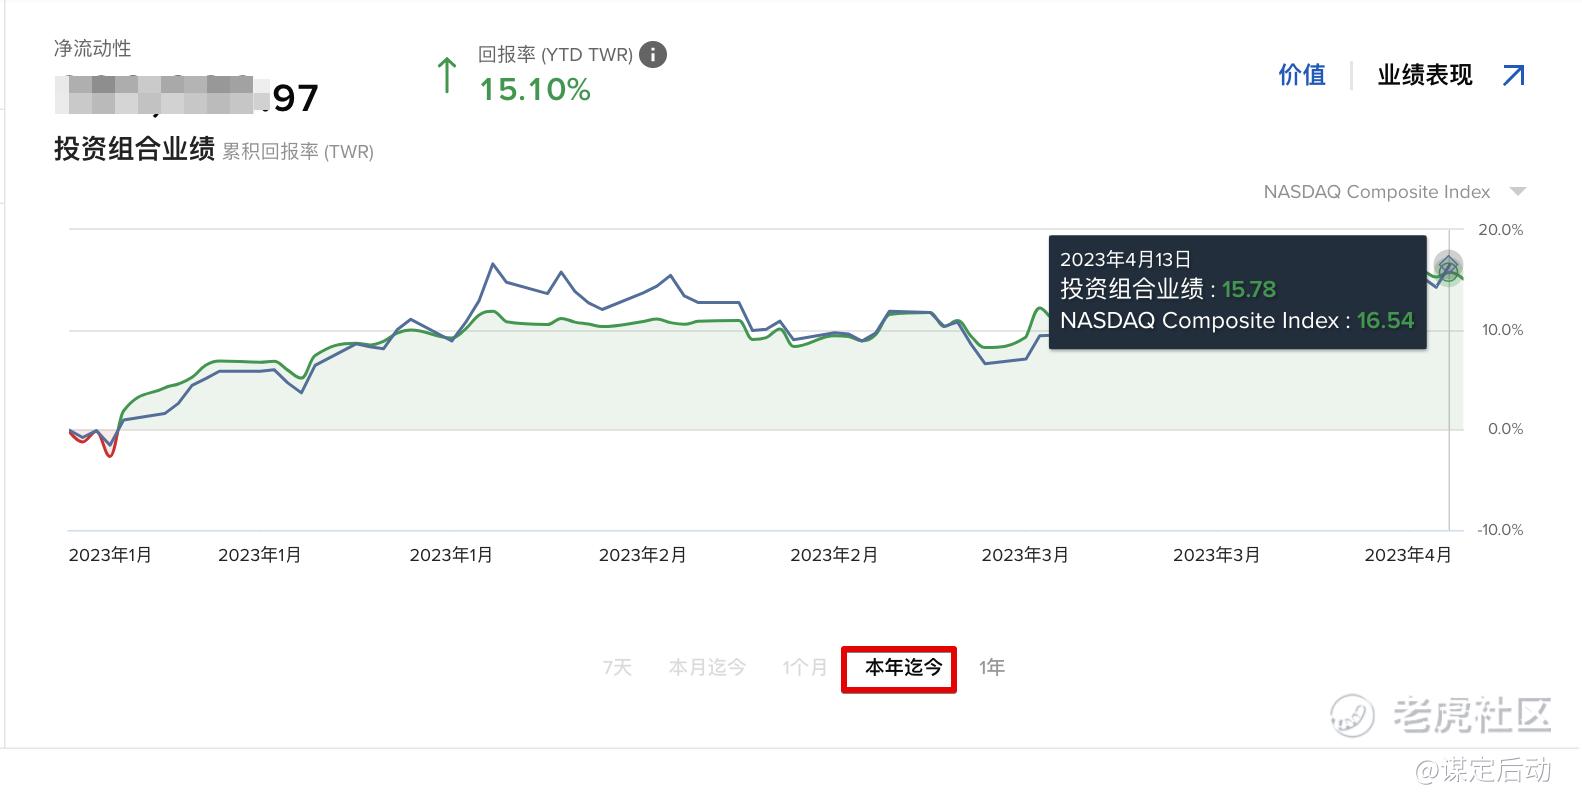Image resolution: width=1582 pixels, height=806 pixels.
Task: Select the 本月迄今 time range
Action: coord(707,667)
